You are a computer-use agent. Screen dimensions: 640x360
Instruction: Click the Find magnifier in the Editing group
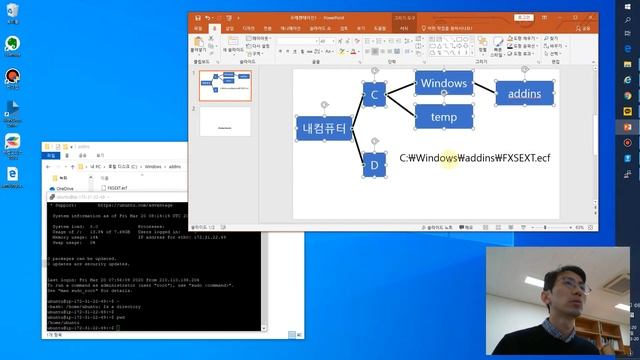coord(551,38)
